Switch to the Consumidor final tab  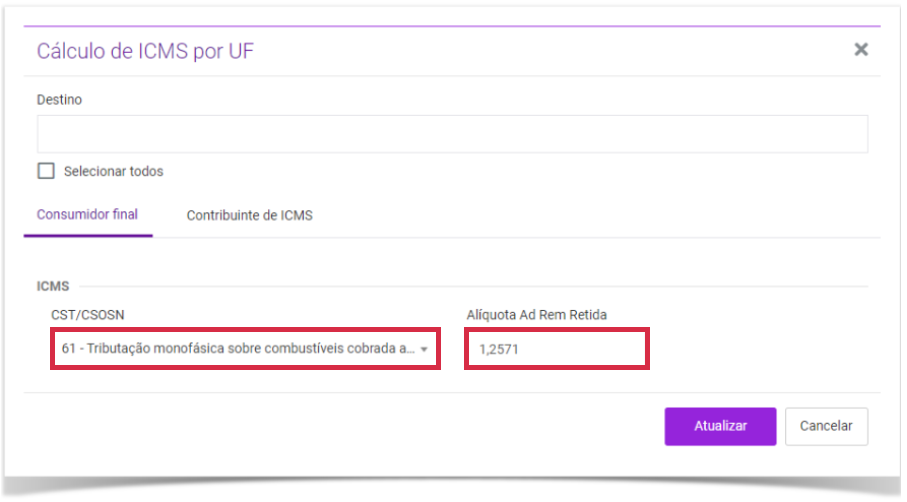pyautogui.click(x=87, y=215)
